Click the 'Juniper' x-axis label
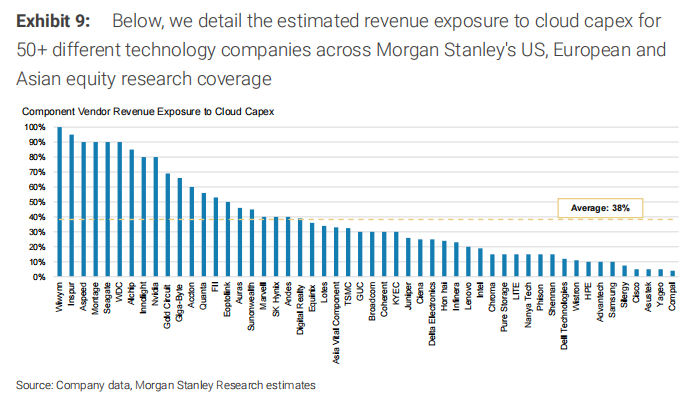Viewport: 693px width, 419px height. (408, 296)
